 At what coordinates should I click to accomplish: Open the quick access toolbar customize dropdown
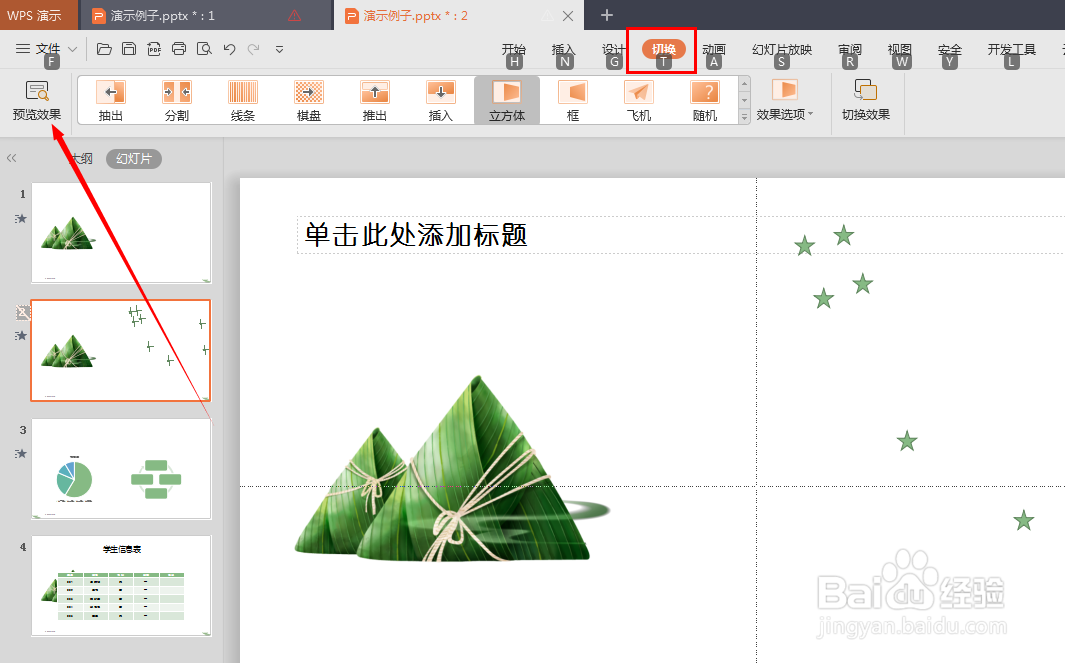[279, 49]
